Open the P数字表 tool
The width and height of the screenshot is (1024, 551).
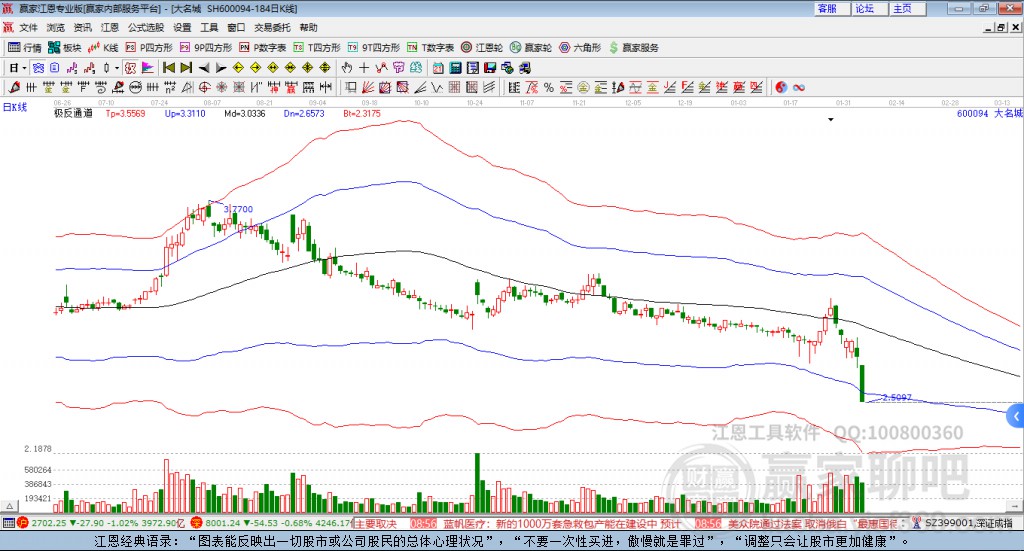(263, 48)
